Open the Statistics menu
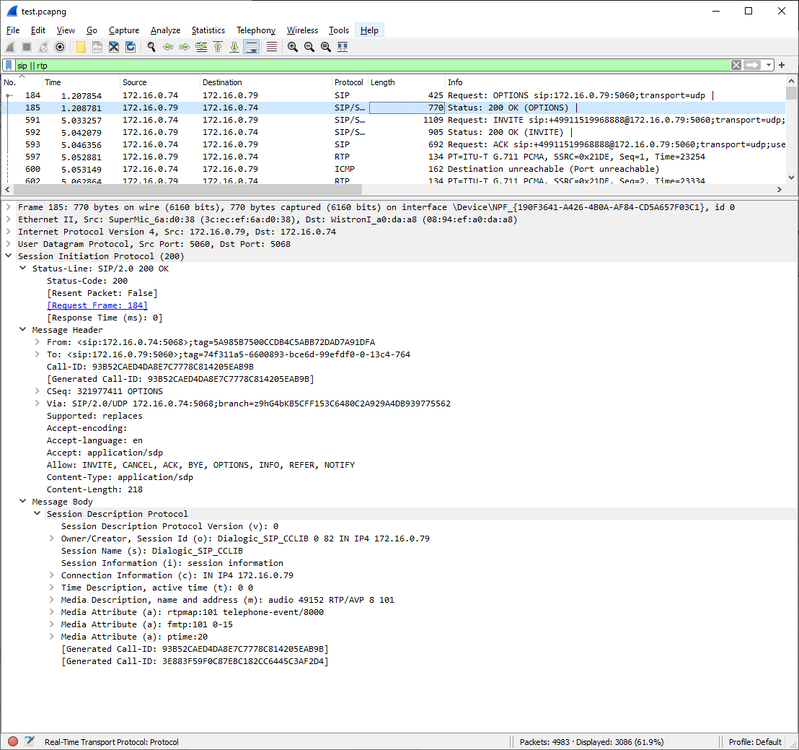 208,31
